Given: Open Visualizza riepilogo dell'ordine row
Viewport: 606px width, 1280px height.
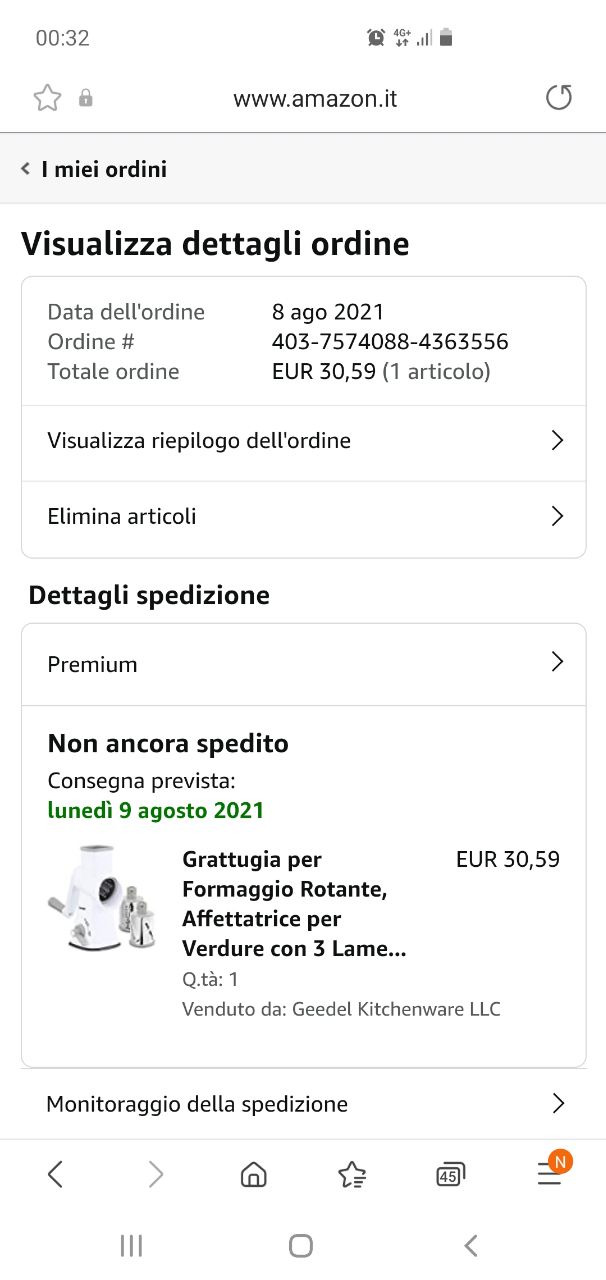Looking at the screenshot, I should [x=303, y=441].
